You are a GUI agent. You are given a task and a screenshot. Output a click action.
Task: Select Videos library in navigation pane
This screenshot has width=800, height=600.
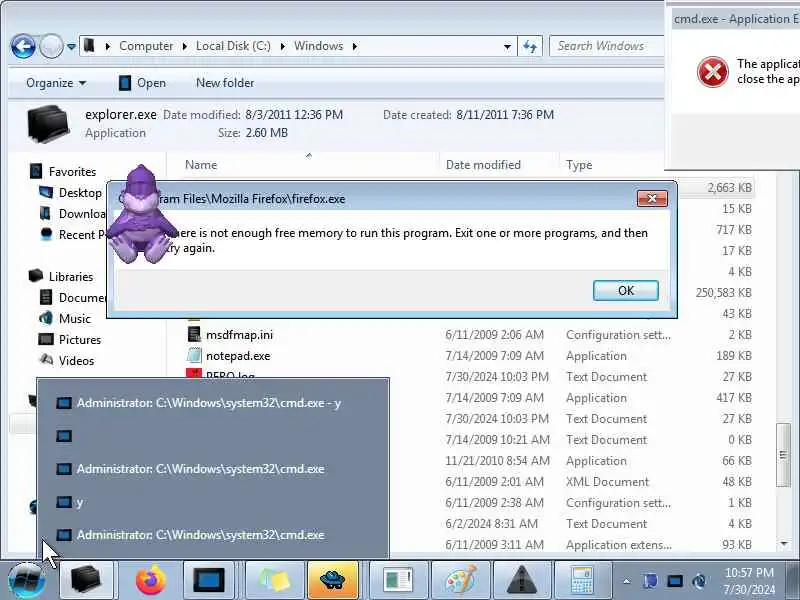[x=77, y=361]
